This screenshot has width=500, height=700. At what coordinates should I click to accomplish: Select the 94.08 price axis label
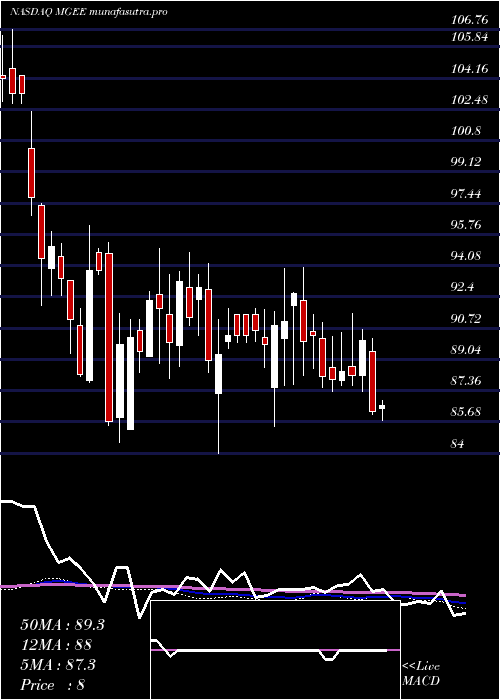pyautogui.click(x=466, y=256)
